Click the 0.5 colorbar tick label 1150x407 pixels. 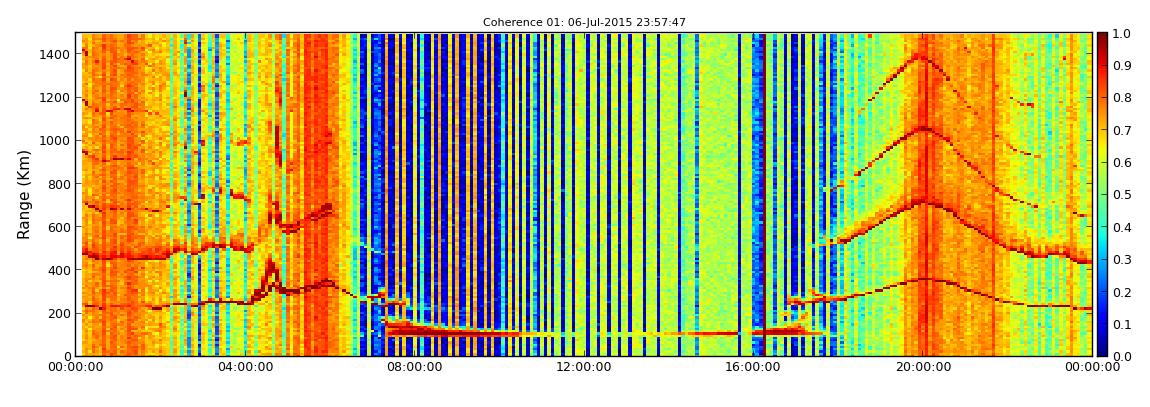[x=1122, y=195]
